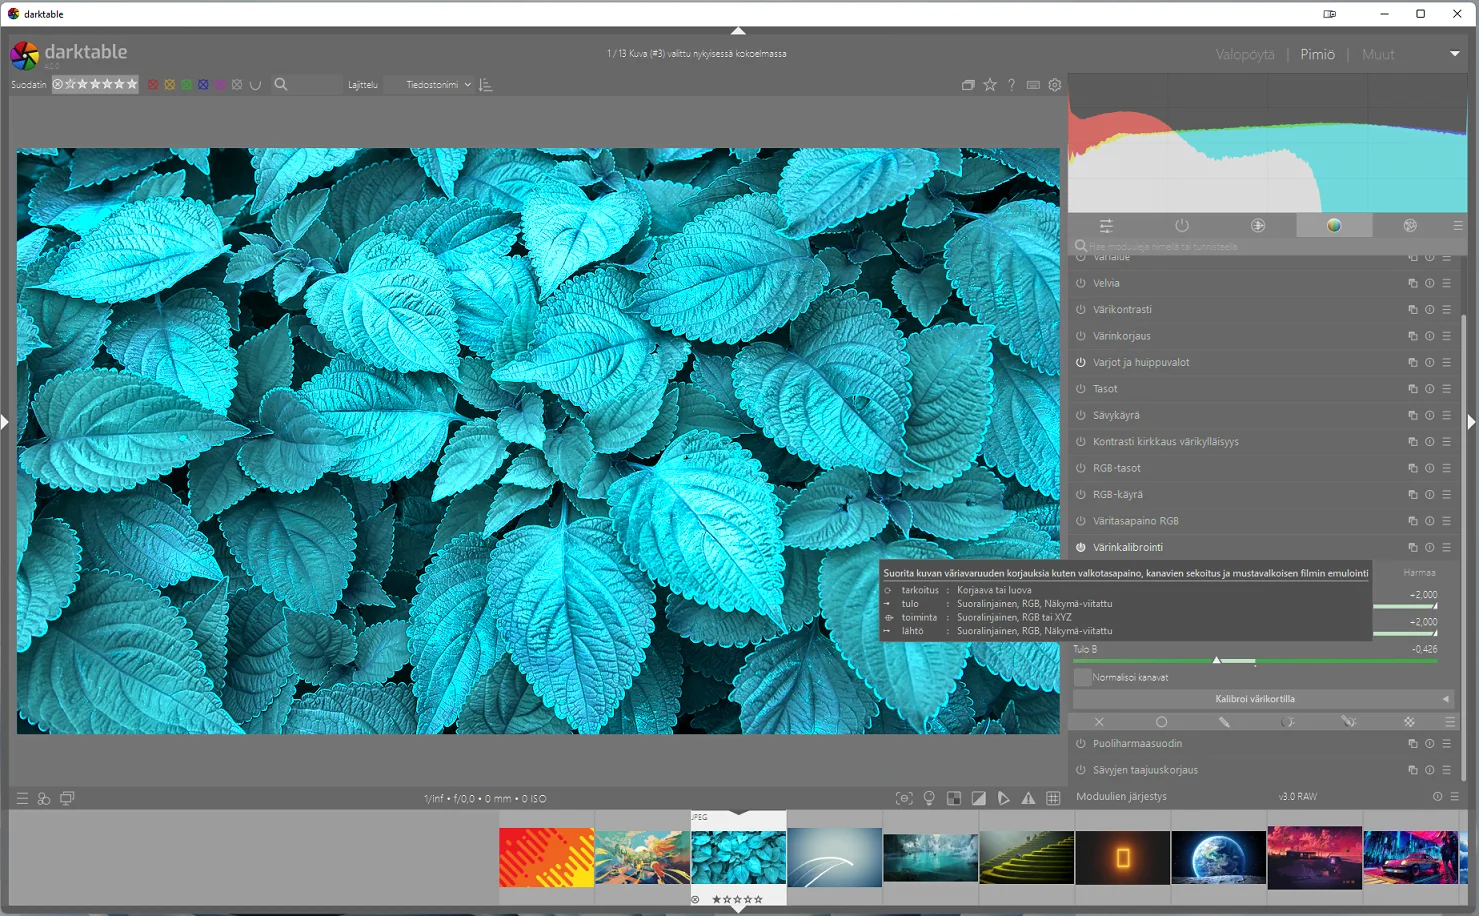Select the Harmaa channel tab

coord(1419,573)
